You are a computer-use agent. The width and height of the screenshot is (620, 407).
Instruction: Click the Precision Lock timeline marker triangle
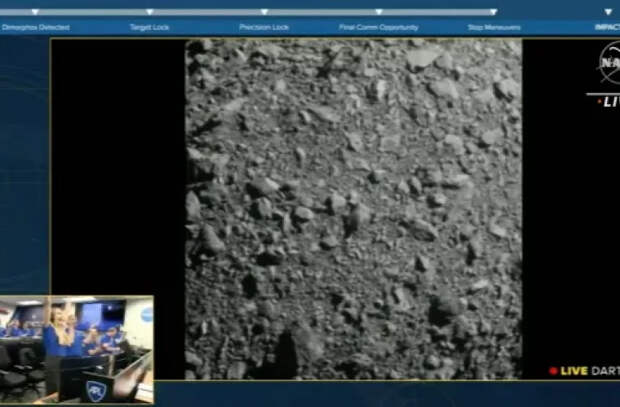point(265,12)
